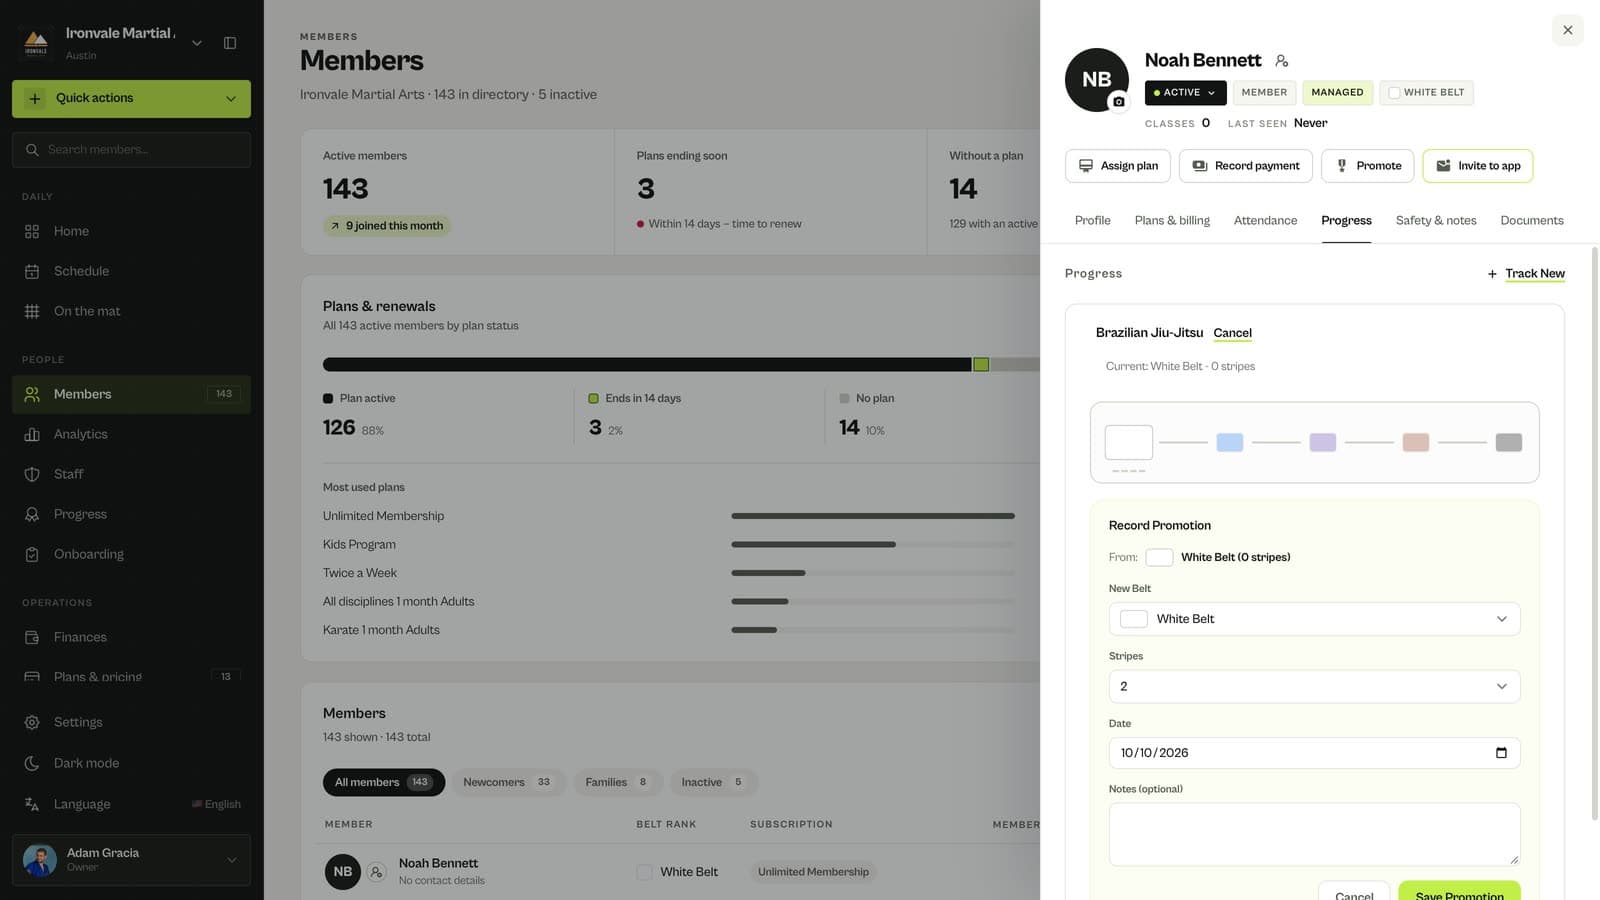Click the Record payment button
This screenshot has width=1600, height=900.
pos(1246,166)
